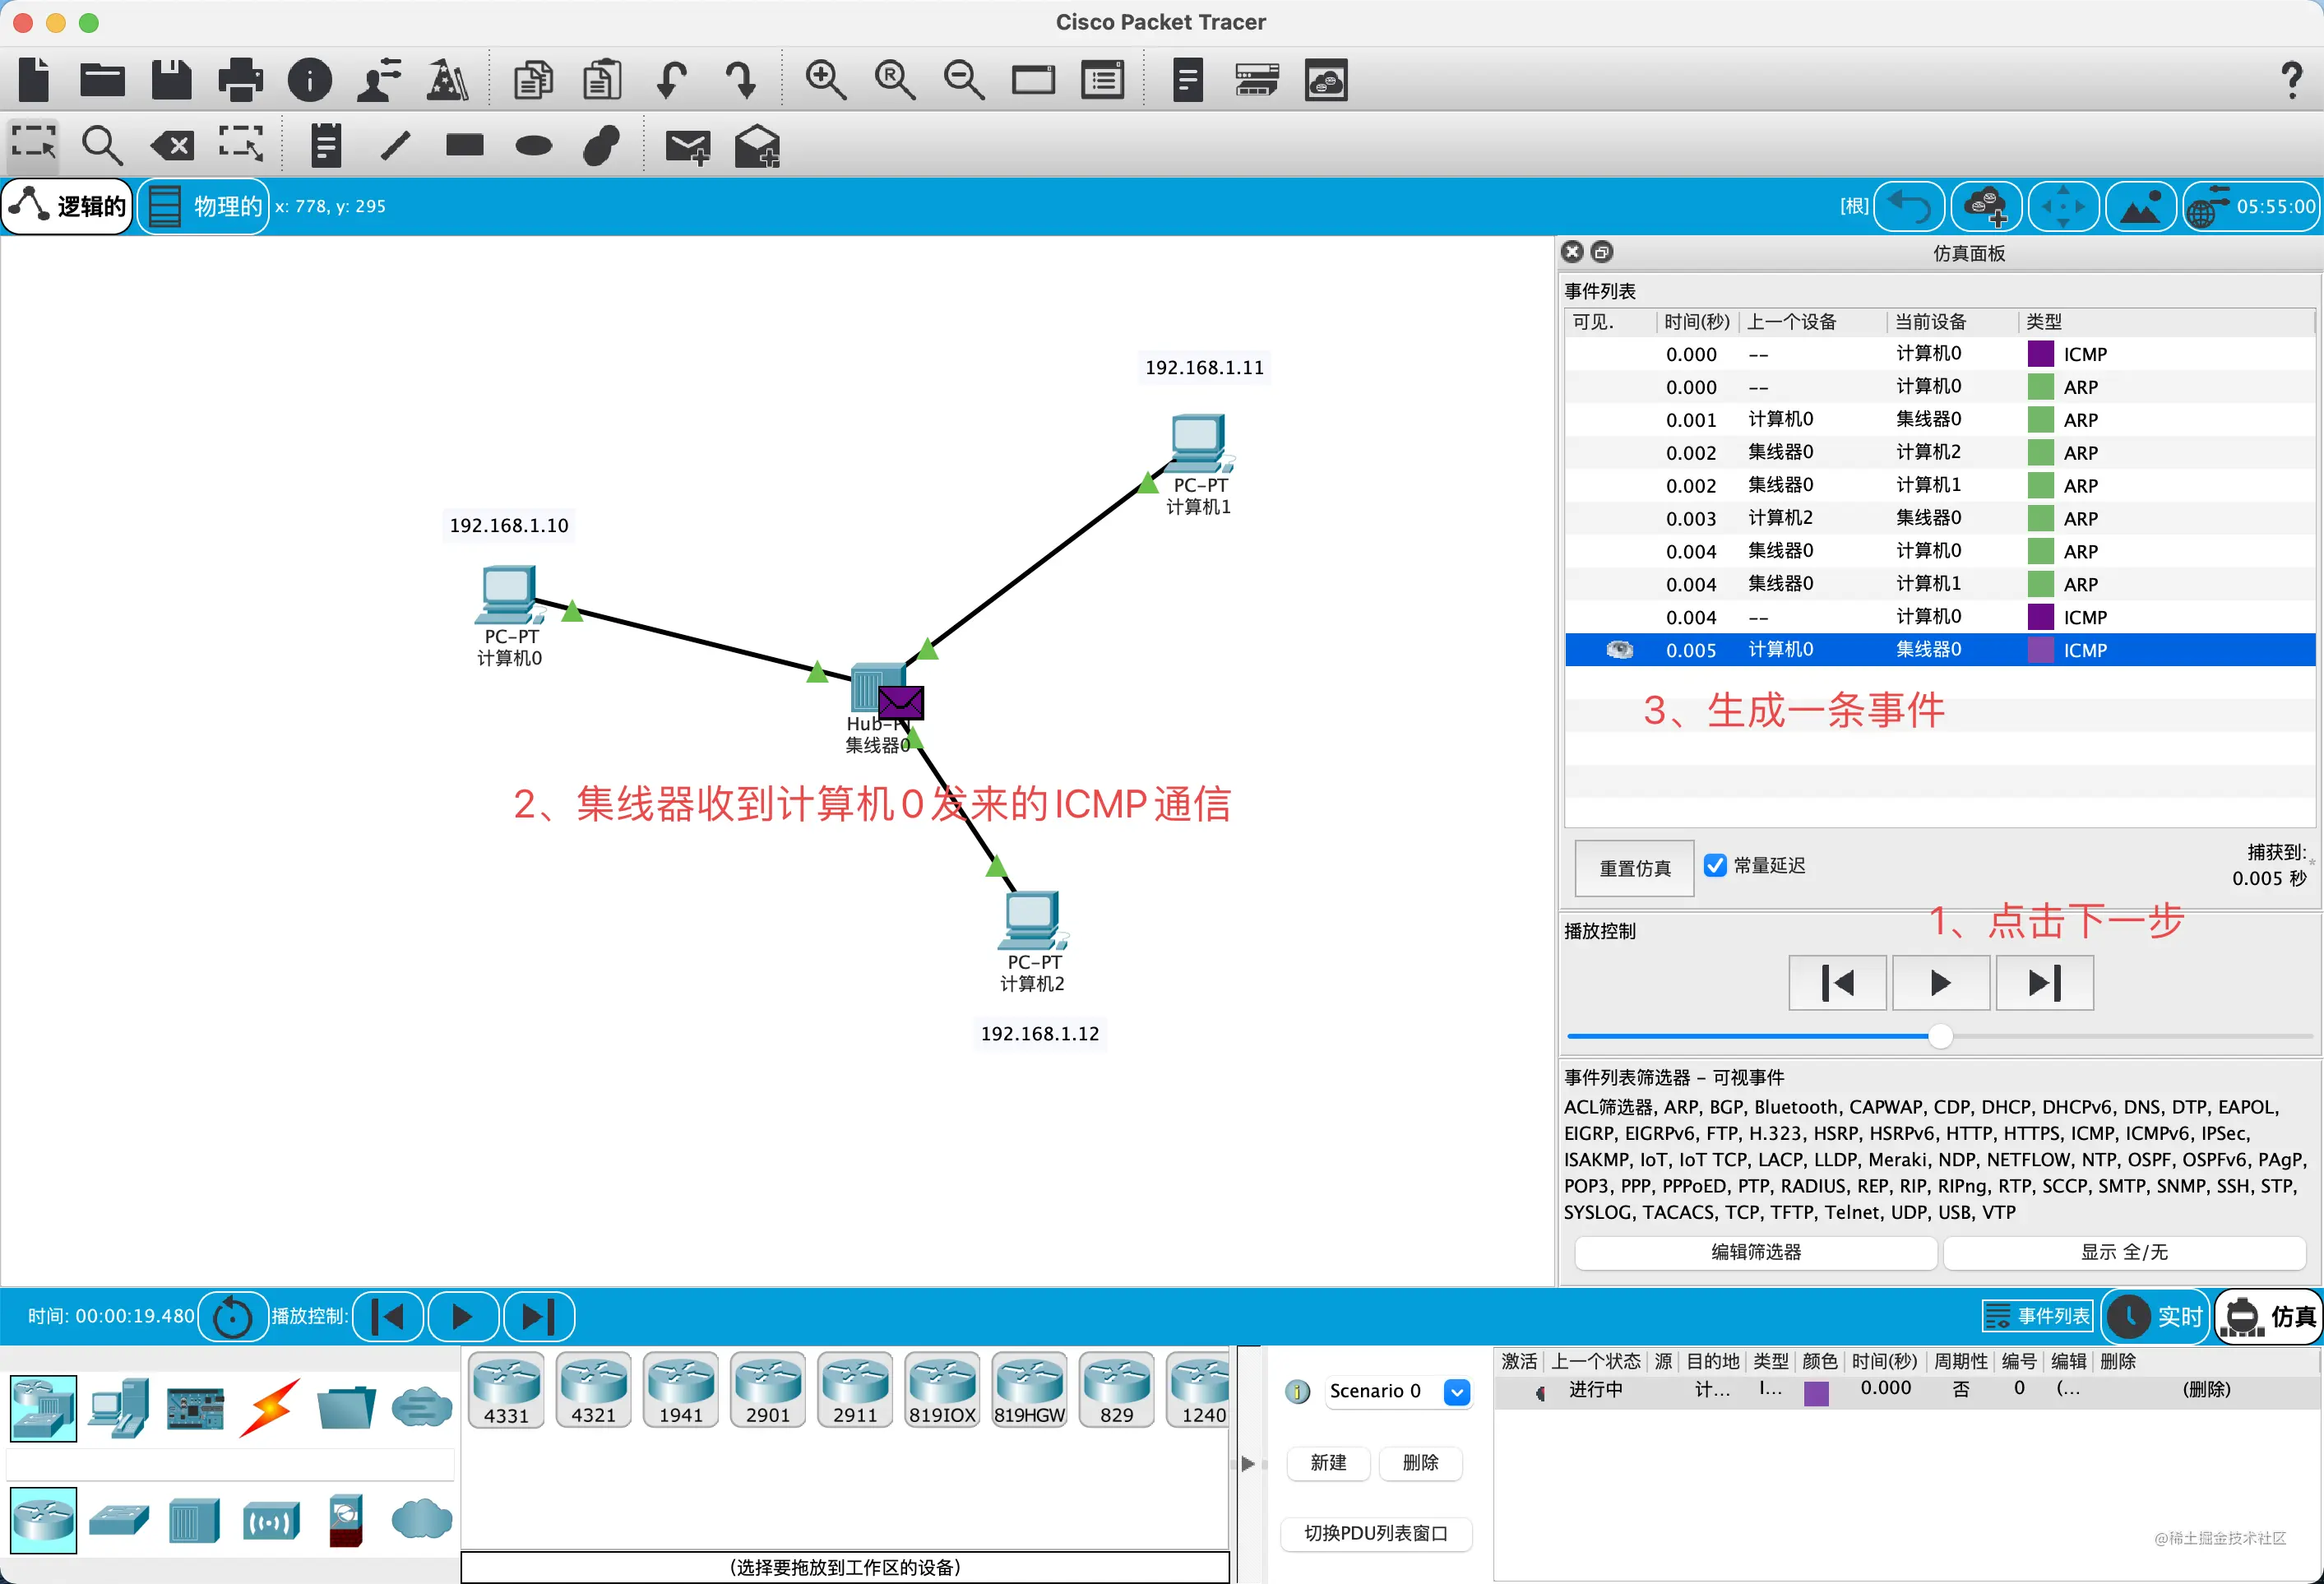Select the Place Note tool
Image resolution: width=2324 pixels, height=1584 pixels.
(326, 146)
